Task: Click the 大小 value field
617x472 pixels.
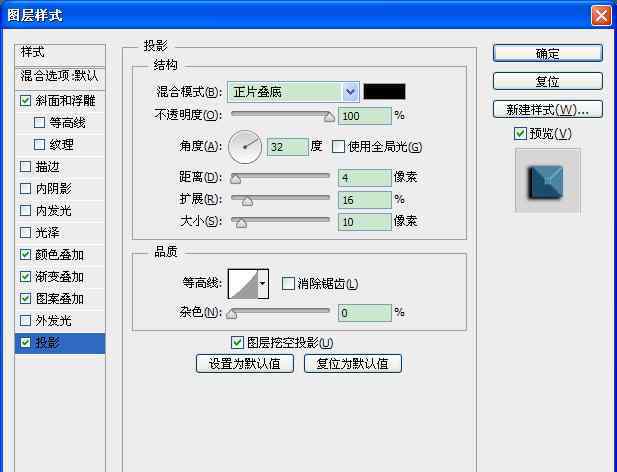Action: [365, 222]
